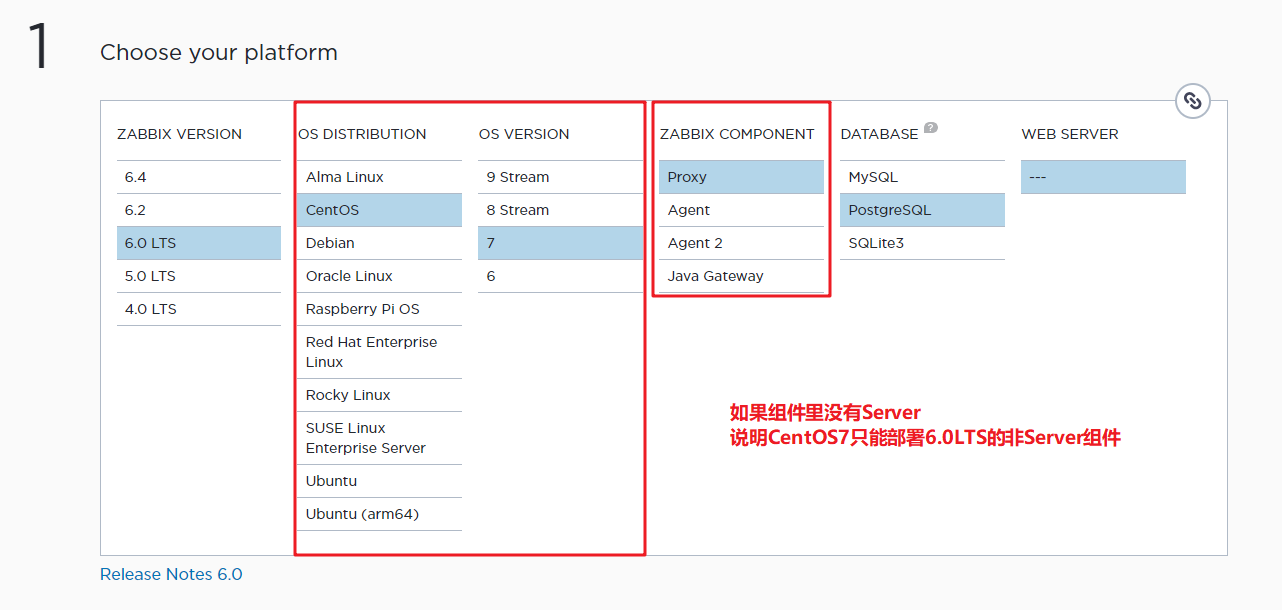
Task: Pick Zabbix version 5.0 LTS
Action: click(199, 276)
